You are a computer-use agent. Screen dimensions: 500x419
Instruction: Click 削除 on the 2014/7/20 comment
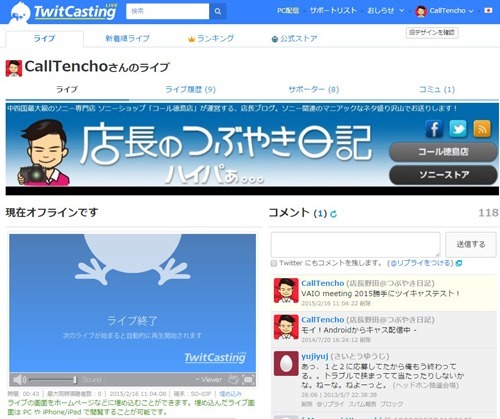click(365, 340)
